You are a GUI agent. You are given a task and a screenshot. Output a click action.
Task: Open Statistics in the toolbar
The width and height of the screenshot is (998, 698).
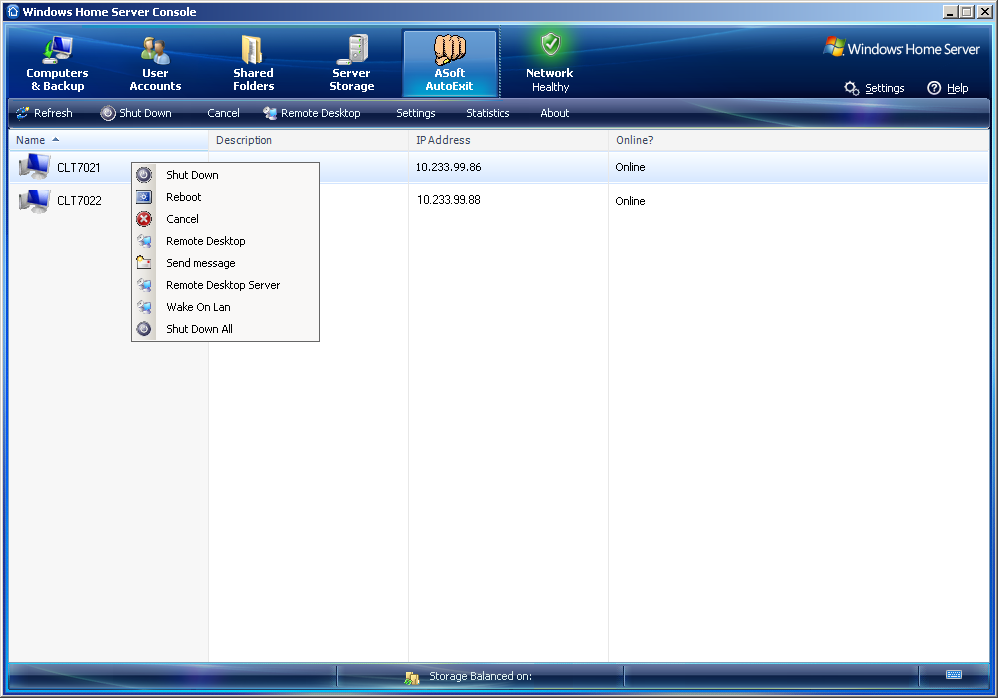pos(488,113)
